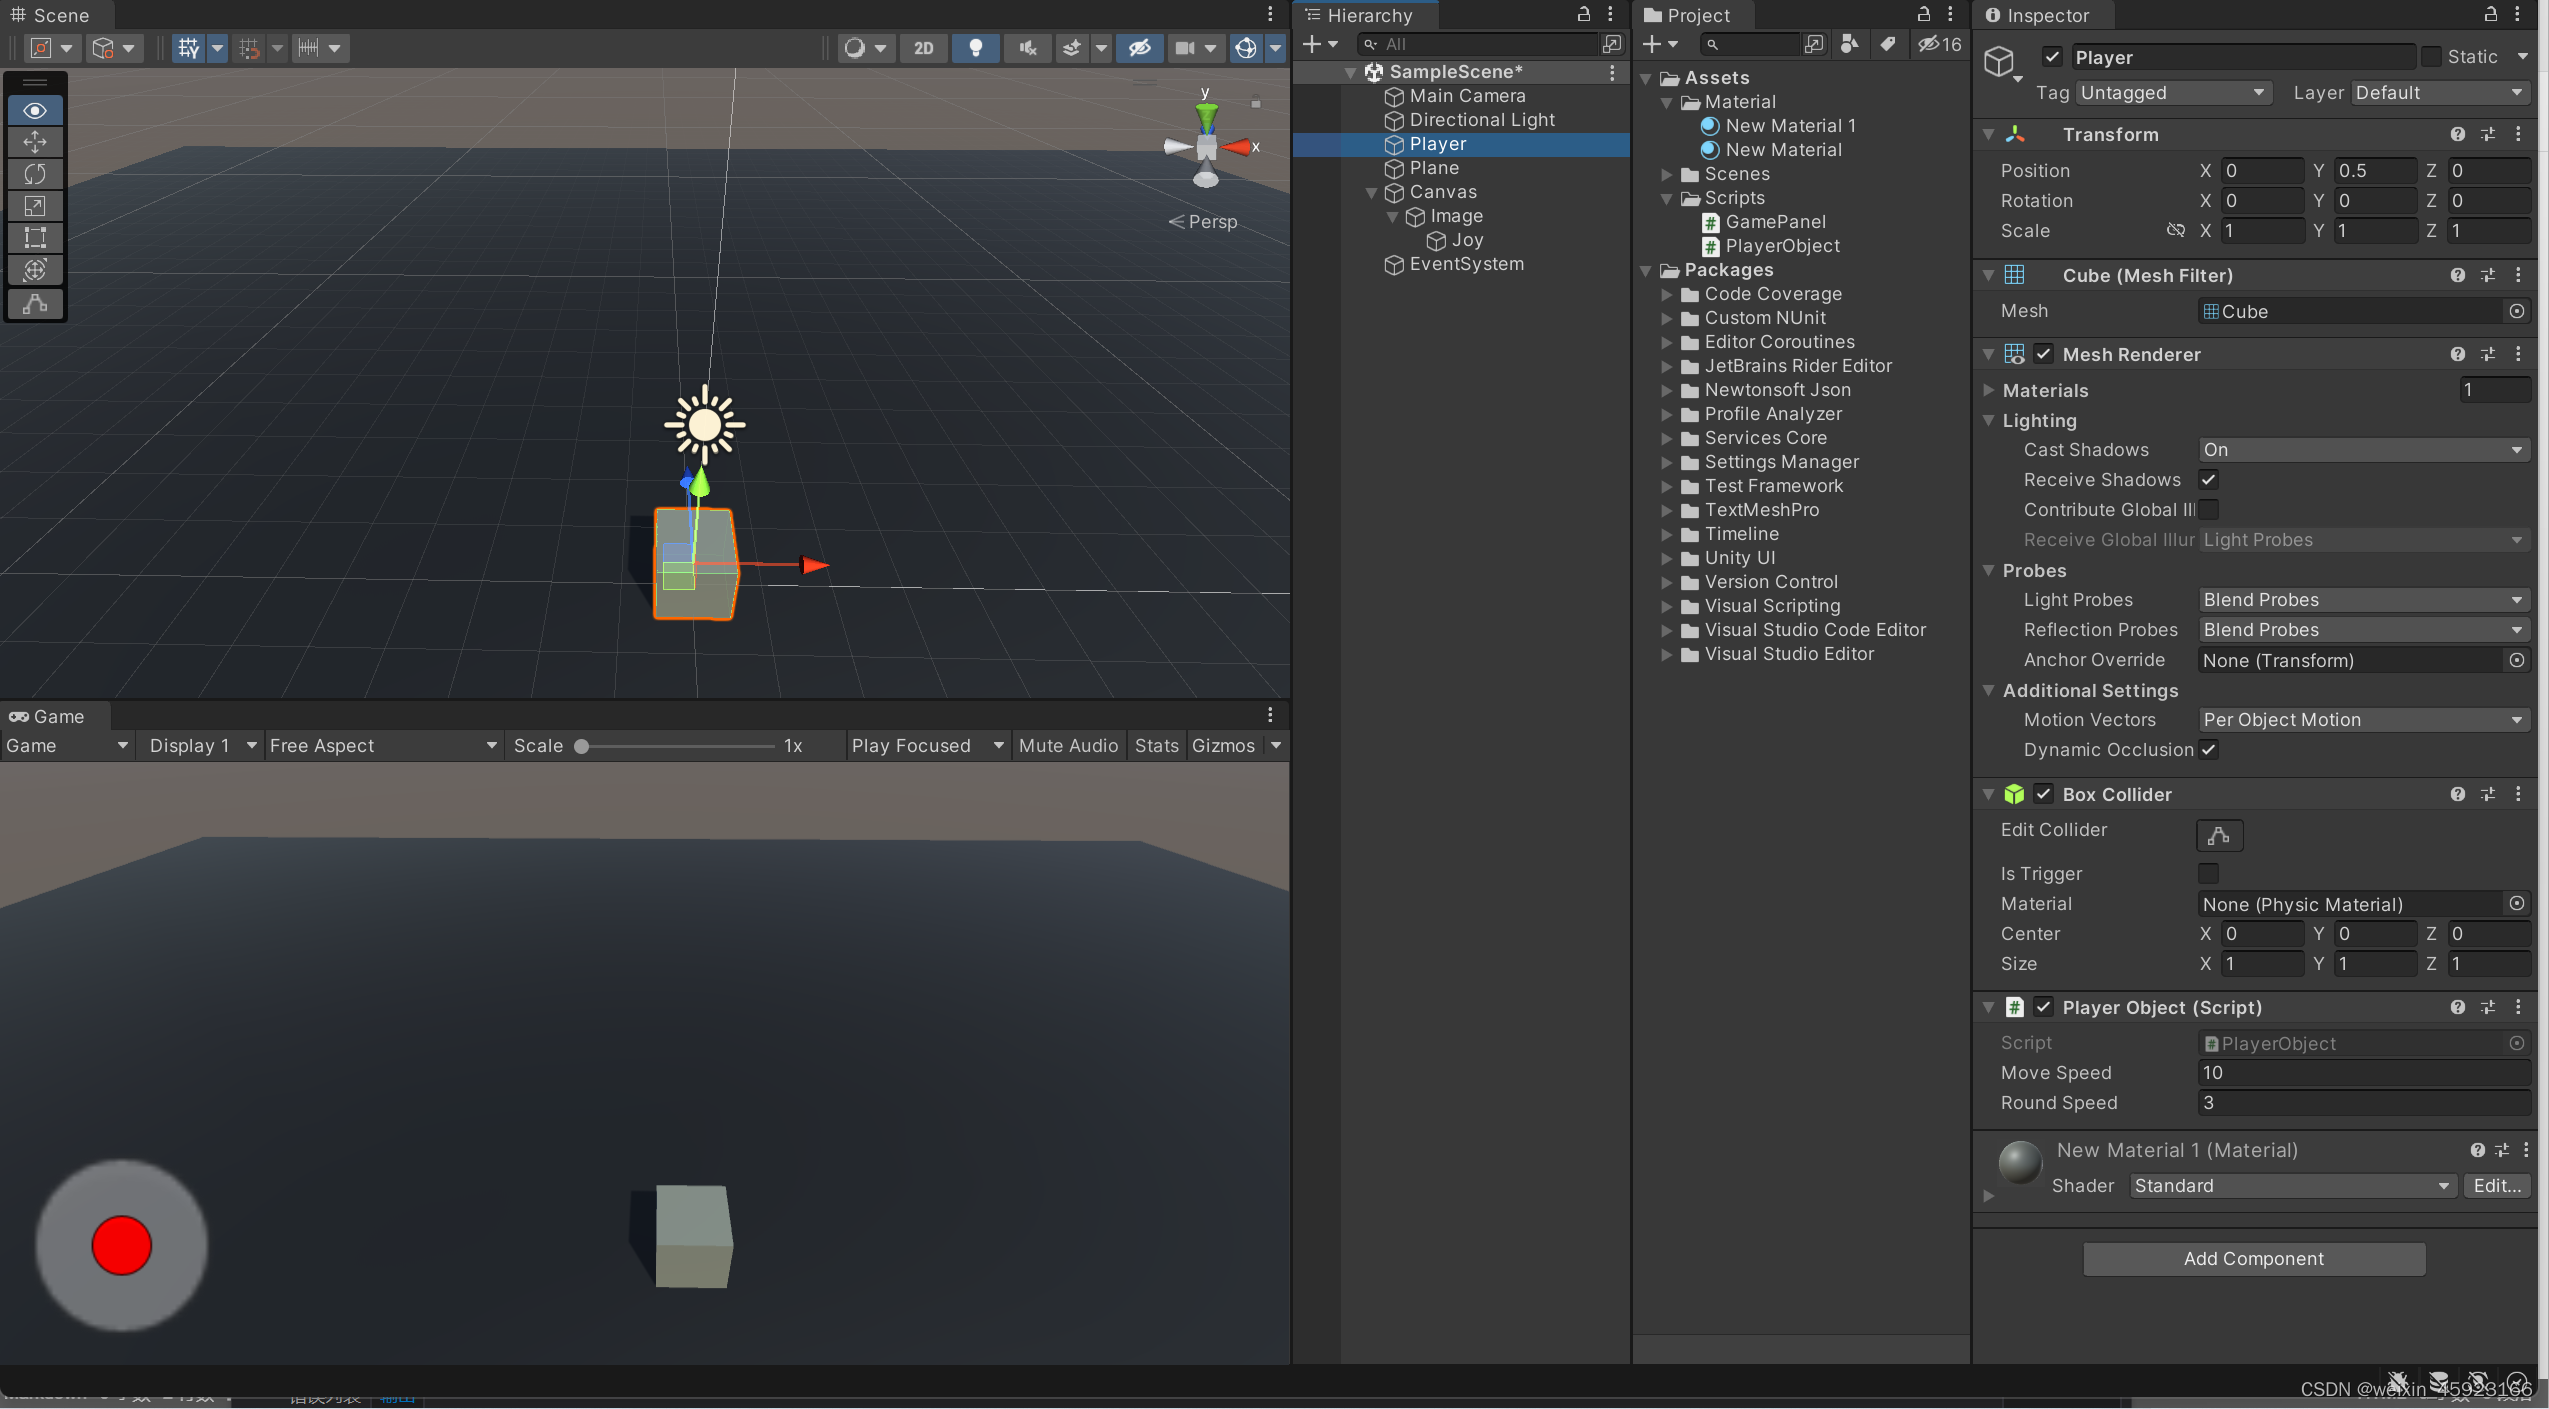Enable the Is Trigger checkbox

pos(2209,874)
